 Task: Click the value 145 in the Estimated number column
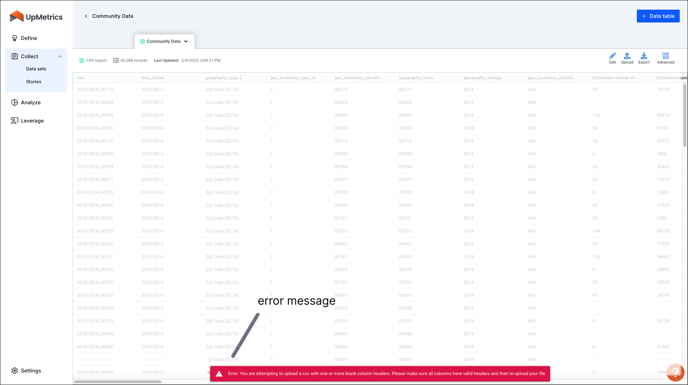click(x=596, y=115)
